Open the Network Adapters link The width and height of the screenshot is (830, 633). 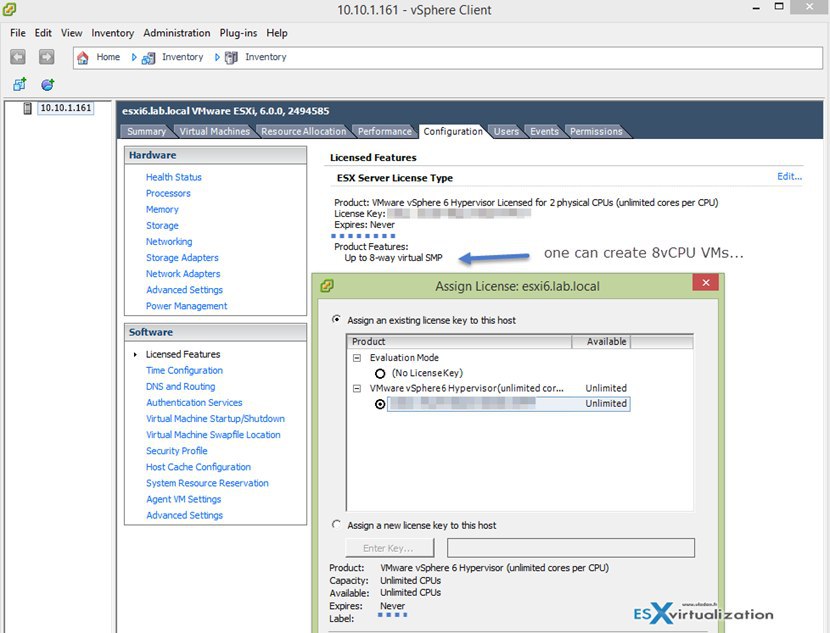[x=183, y=274]
